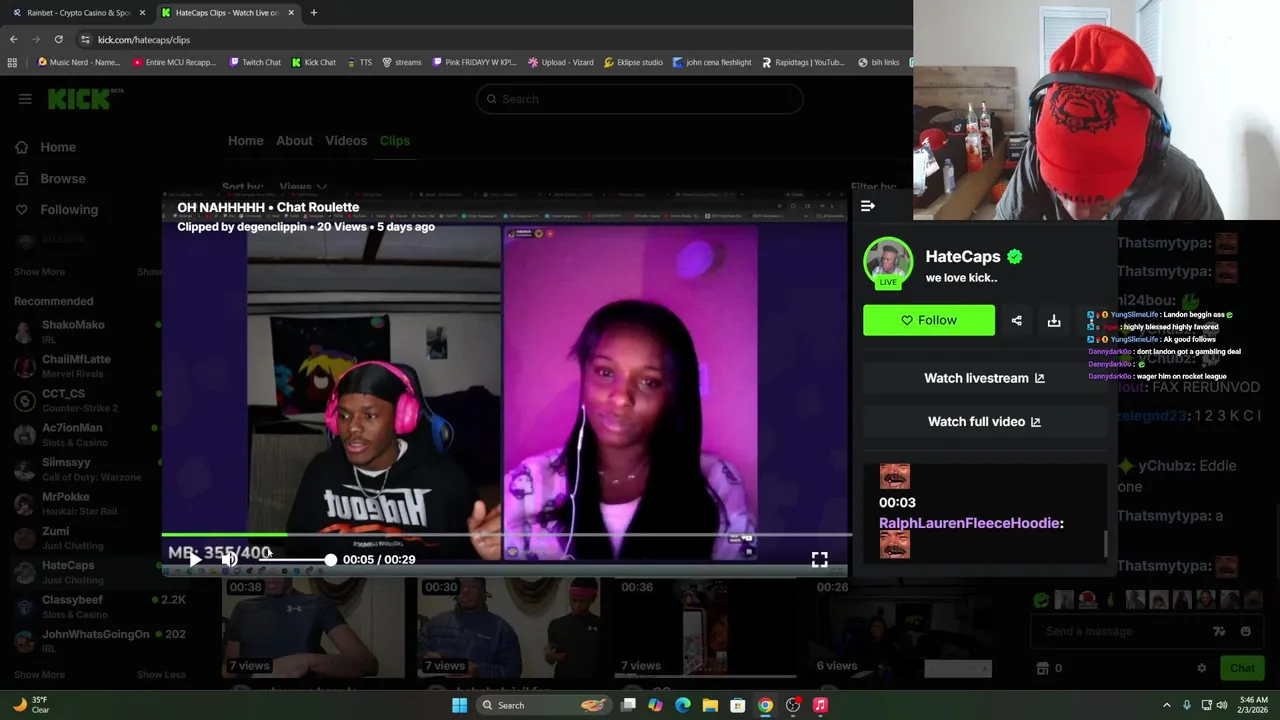Open Upload - Vizard bookmark
The height and width of the screenshot is (720, 1280).
pyautogui.click(x=560, y=62)
